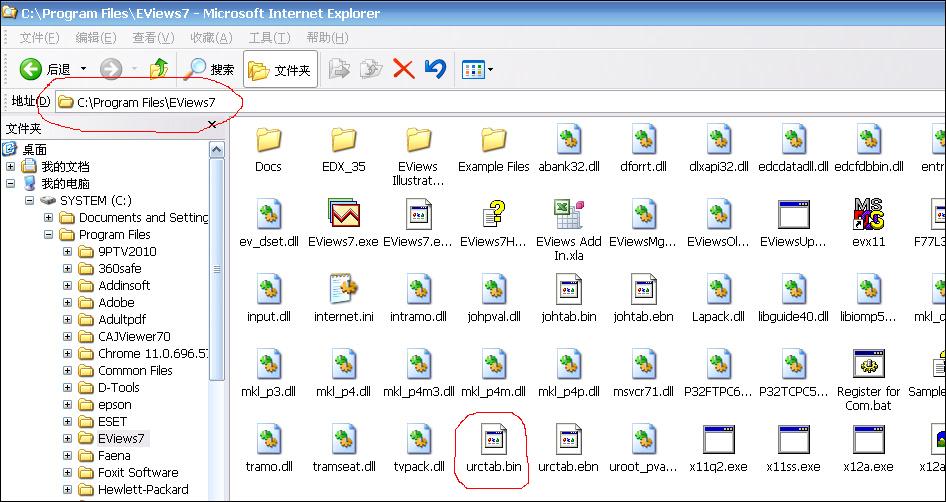Click the address bar path field

click(501, 103)
